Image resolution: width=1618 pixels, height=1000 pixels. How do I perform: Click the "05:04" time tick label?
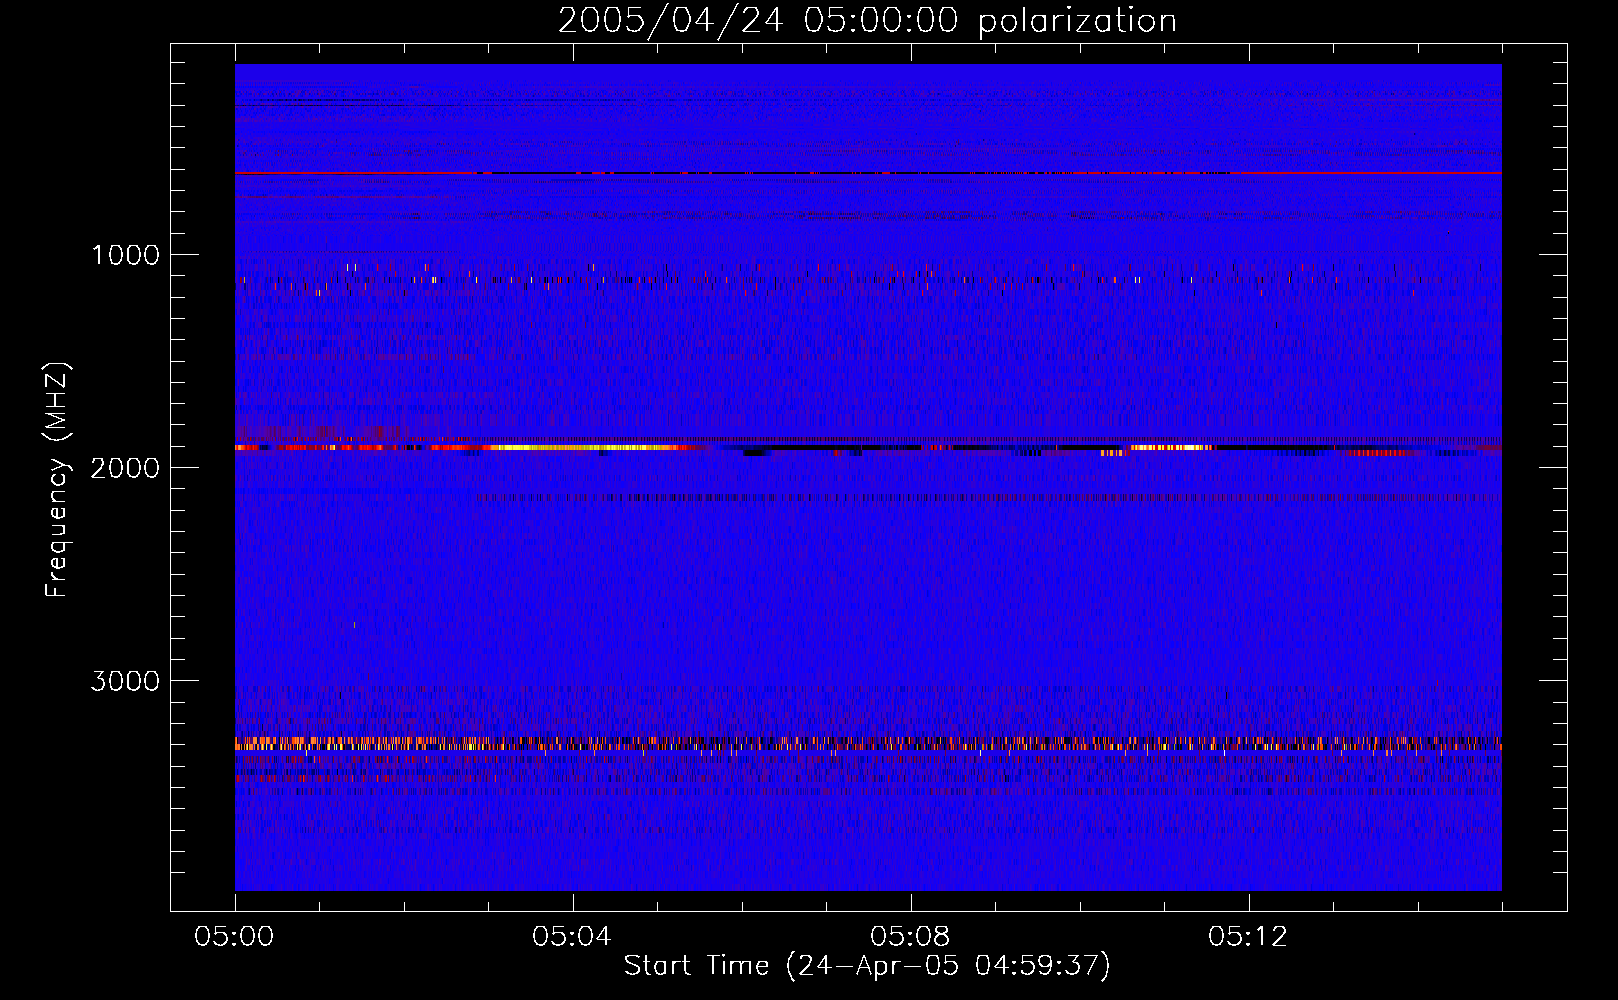pos(573,937)
